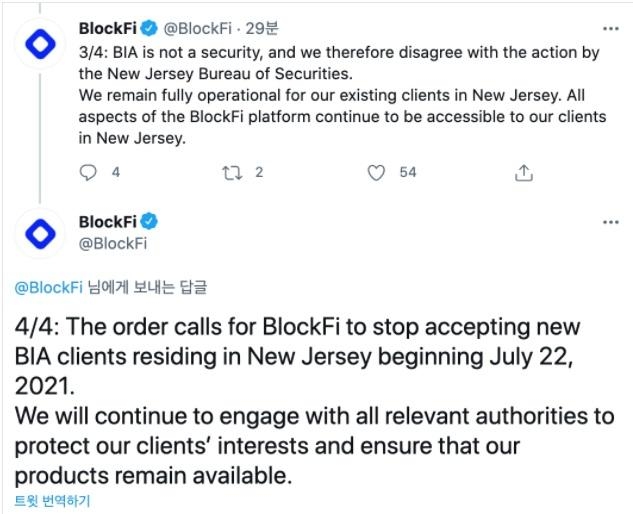Click the 4/4 tweet body text

tap(315, 401)
